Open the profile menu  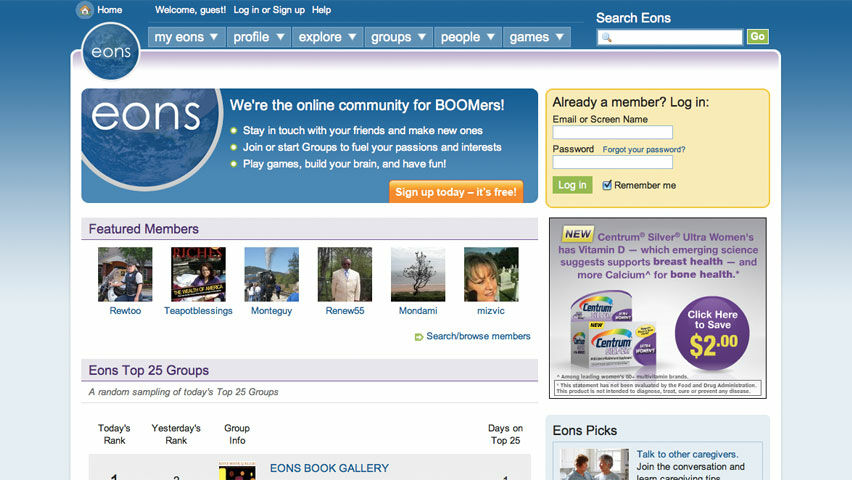pos(259,37)
